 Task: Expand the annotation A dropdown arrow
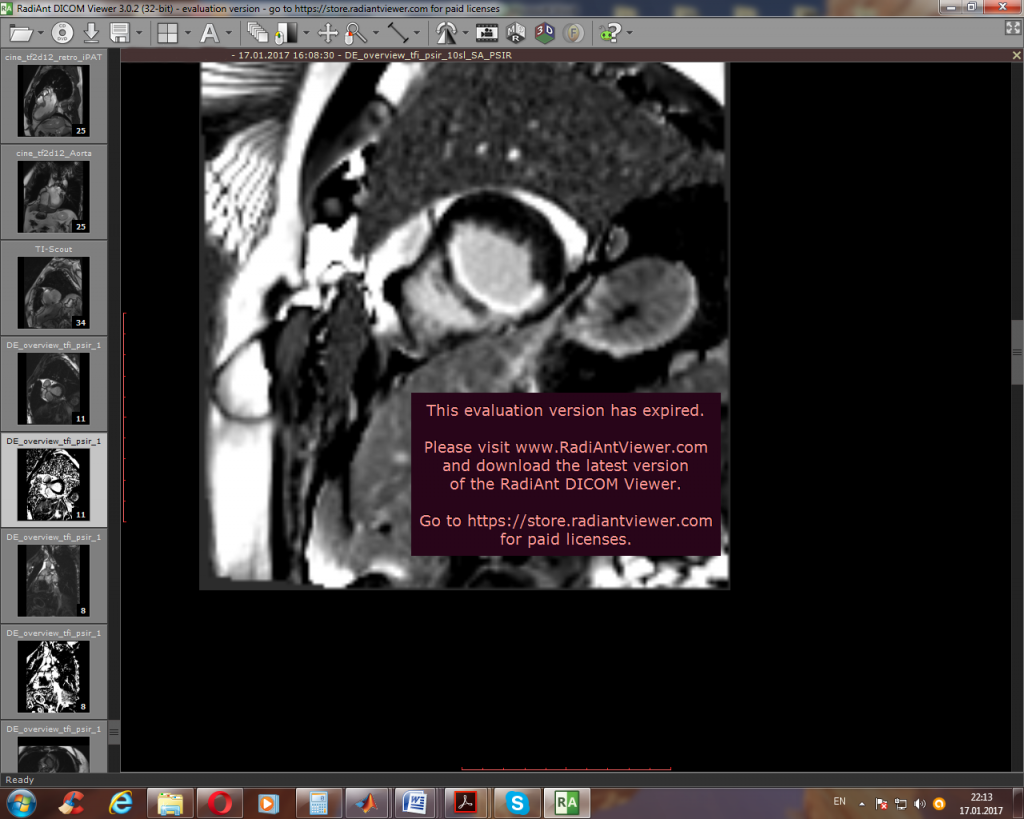[x=229, y=33]
